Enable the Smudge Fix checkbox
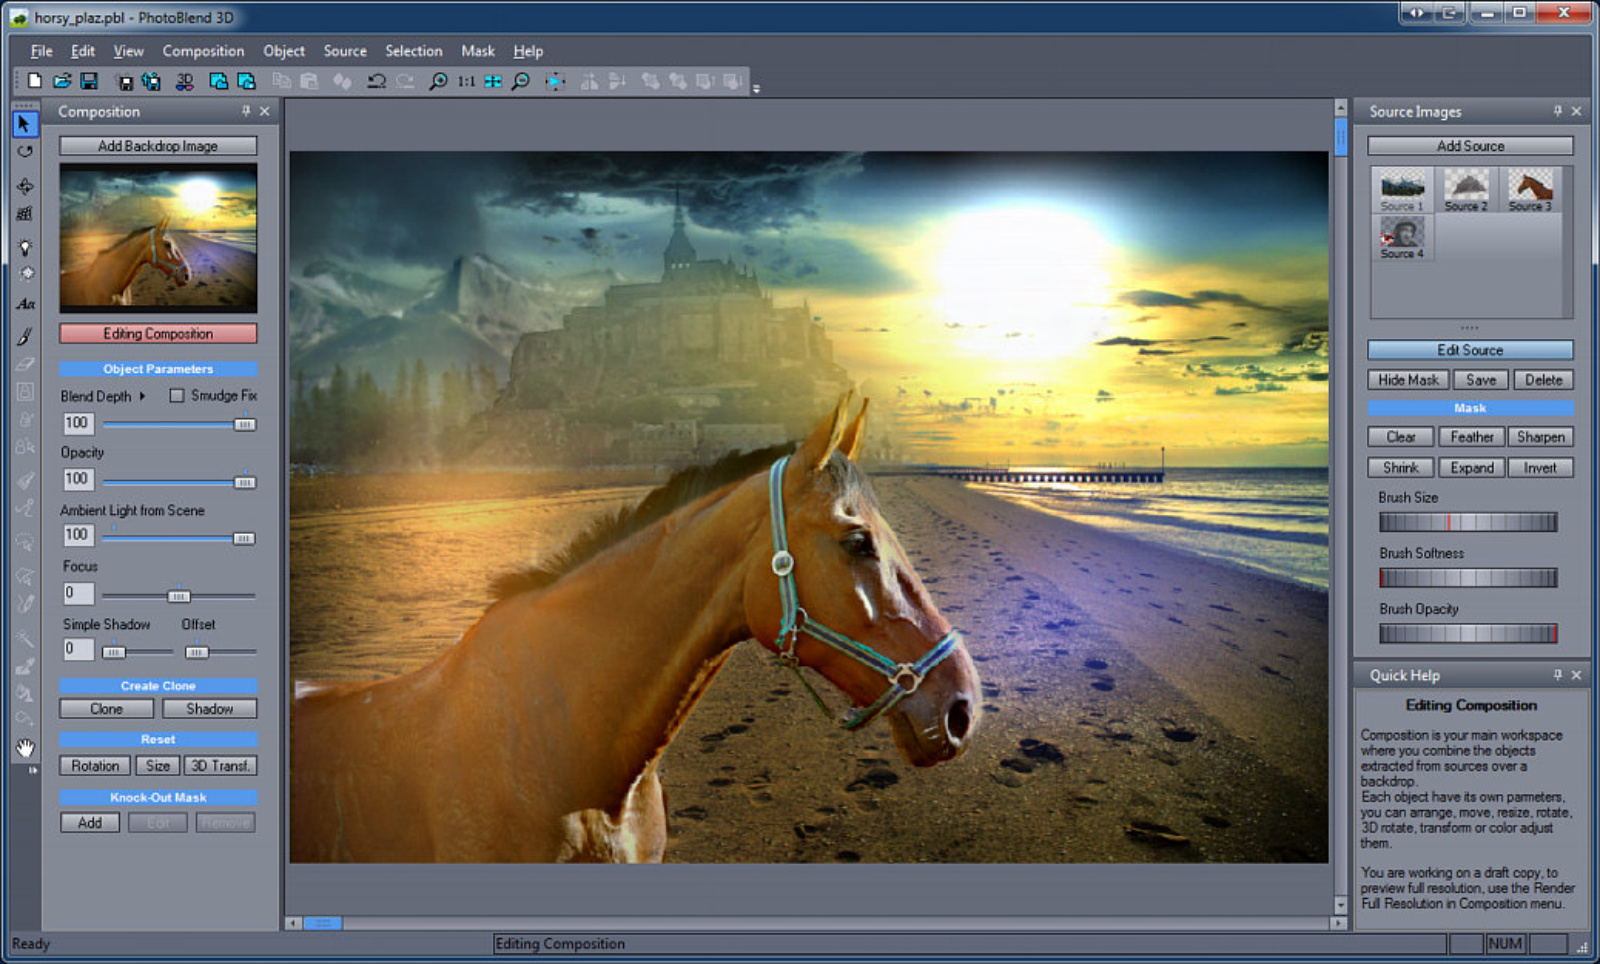This screenshot has width=1600, height=964. (x=177, y=396)
